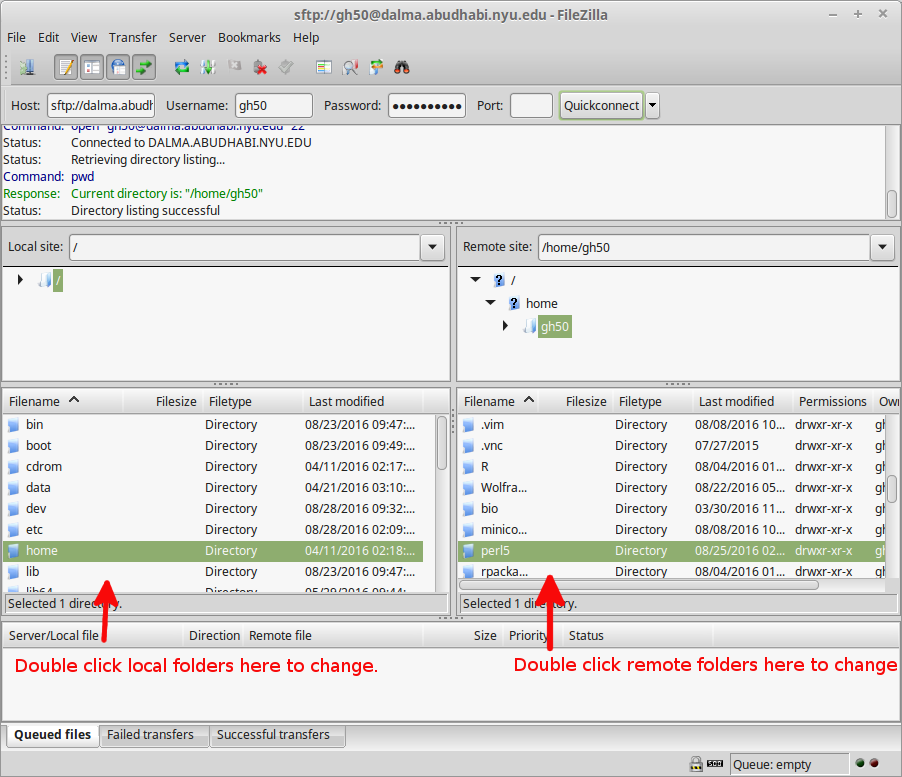Screen dimensions: 902x777
Task: Toggle remote directory tree display
Action: point(118,68)
